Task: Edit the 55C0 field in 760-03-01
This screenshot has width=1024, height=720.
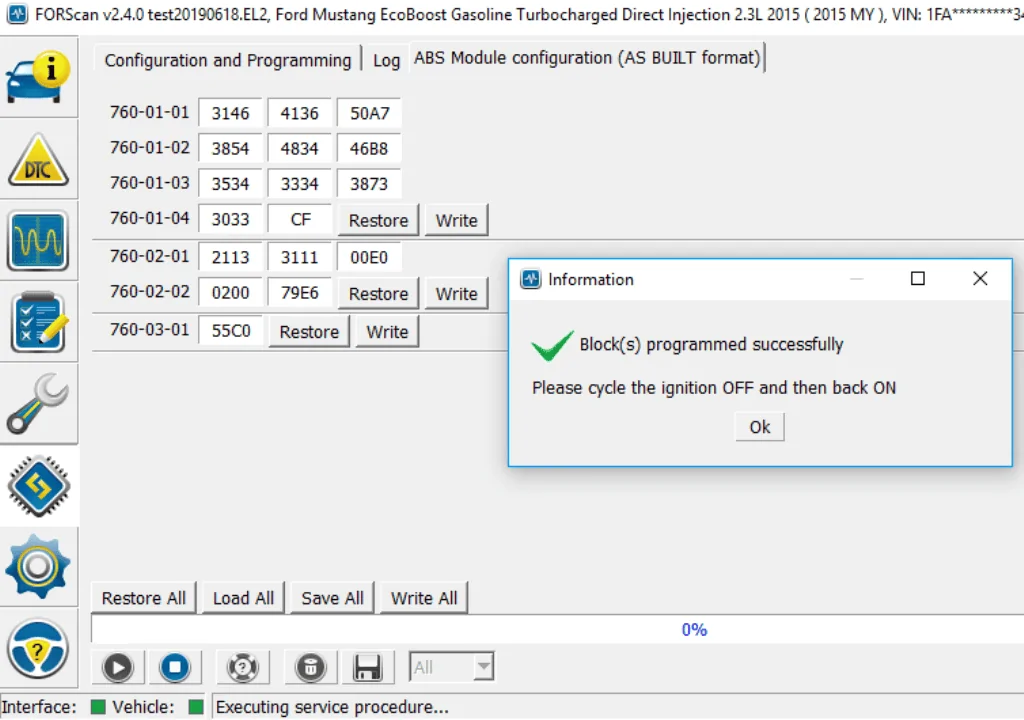Action: (231, 330)
